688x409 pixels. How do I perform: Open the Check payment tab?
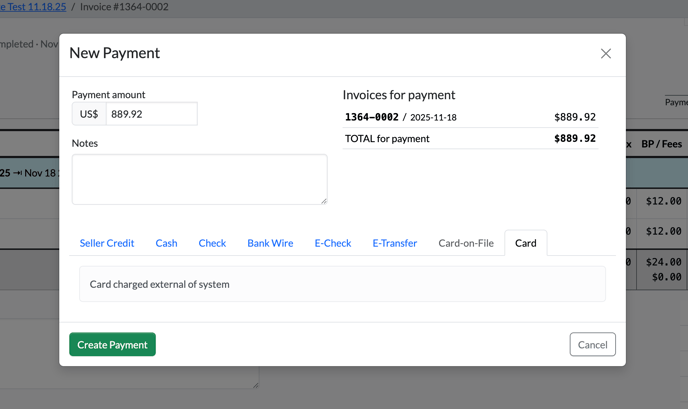(x=212, y=243)
